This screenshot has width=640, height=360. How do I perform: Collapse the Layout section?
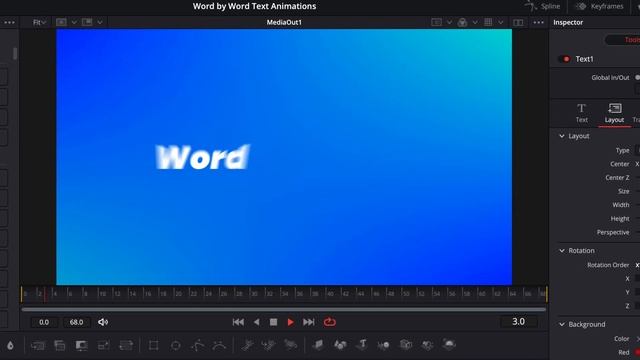coord(562,136)
